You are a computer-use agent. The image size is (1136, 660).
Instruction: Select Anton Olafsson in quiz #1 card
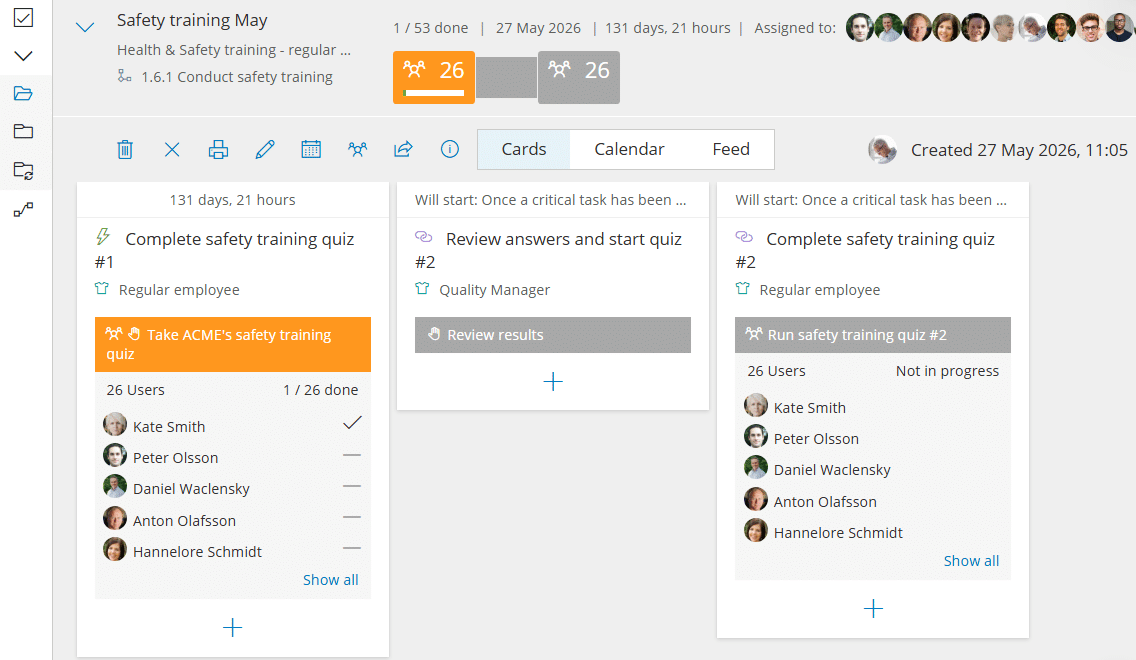coord(184,521)
